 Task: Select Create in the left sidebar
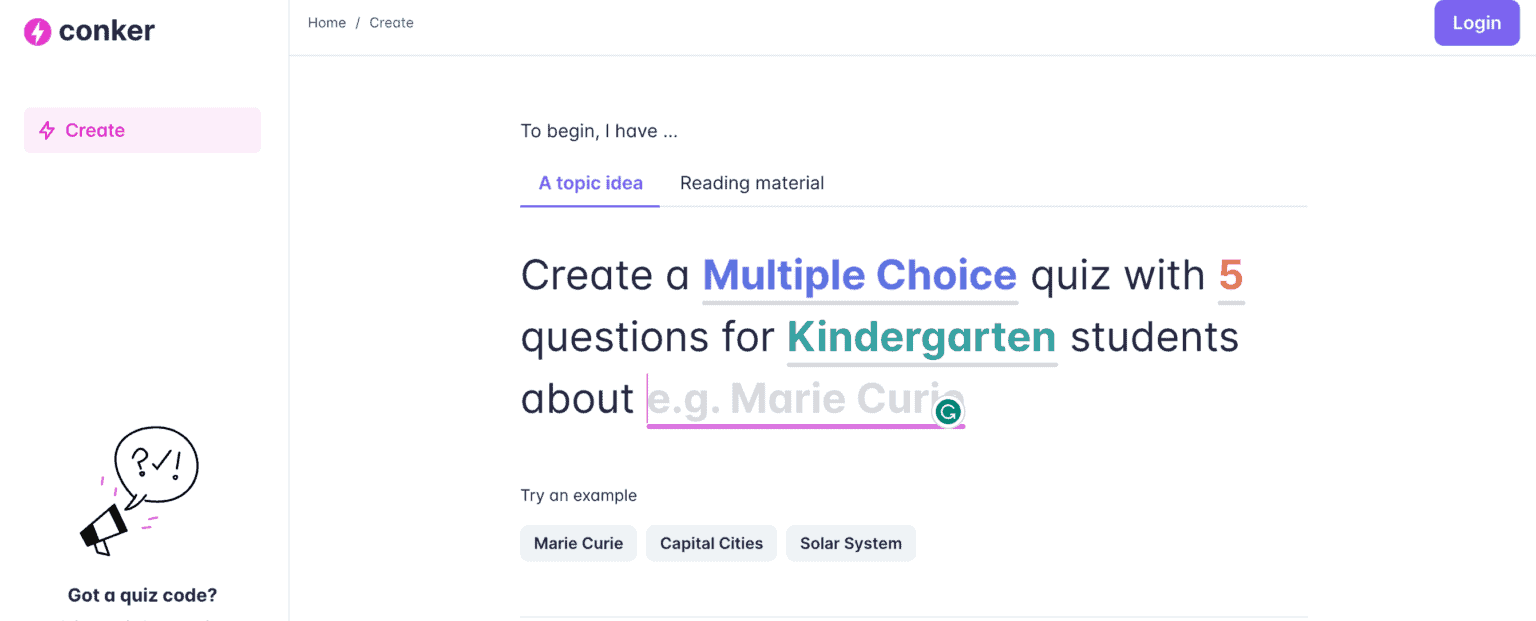[142, 130]
